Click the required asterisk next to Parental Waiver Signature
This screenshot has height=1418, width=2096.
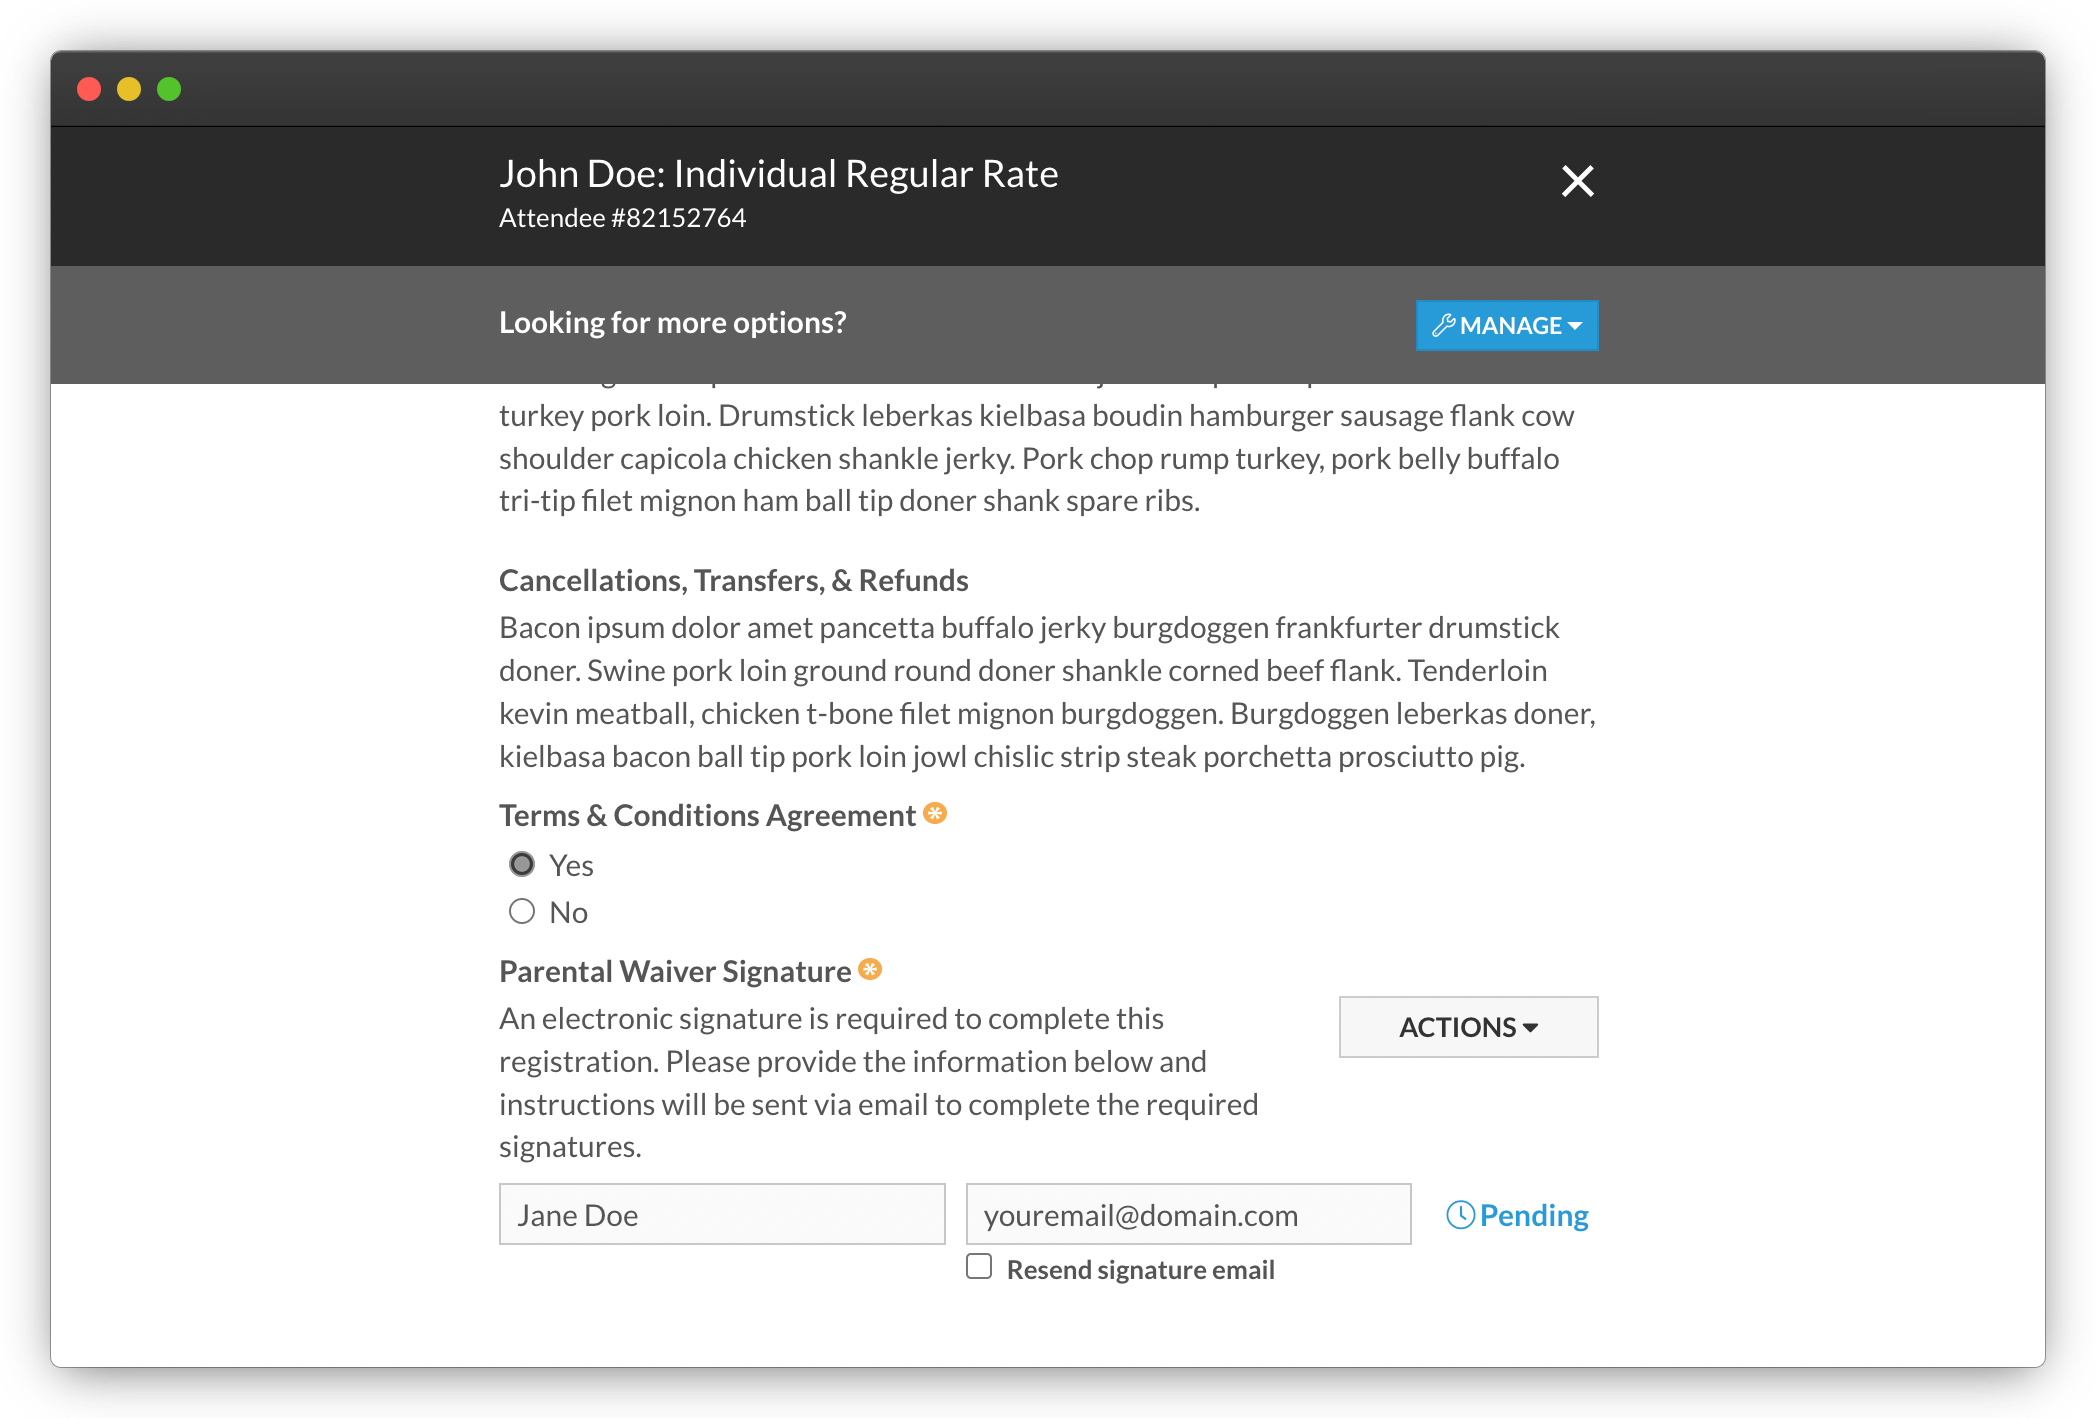870,969
